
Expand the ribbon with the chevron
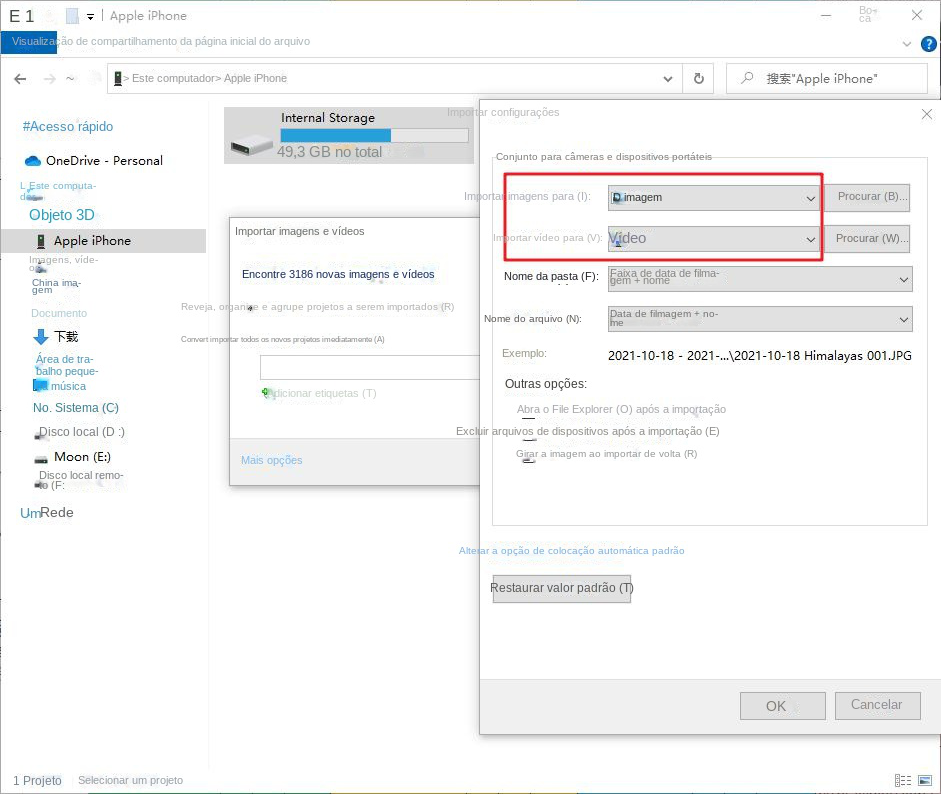pos(907,44)
